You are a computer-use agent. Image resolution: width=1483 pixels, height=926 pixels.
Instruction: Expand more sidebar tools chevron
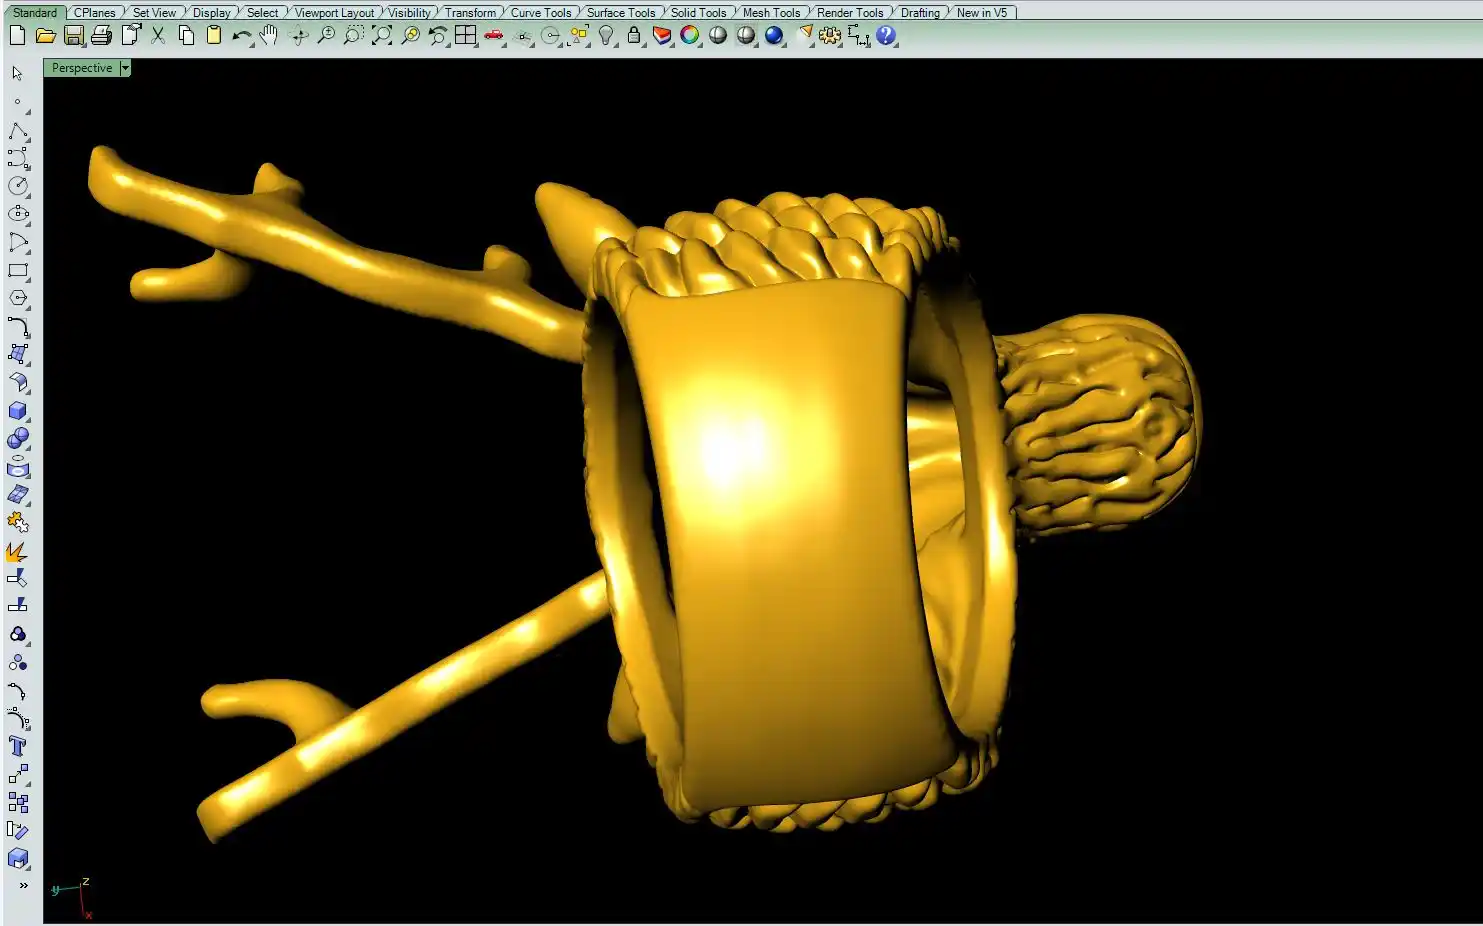coord(23,885)
